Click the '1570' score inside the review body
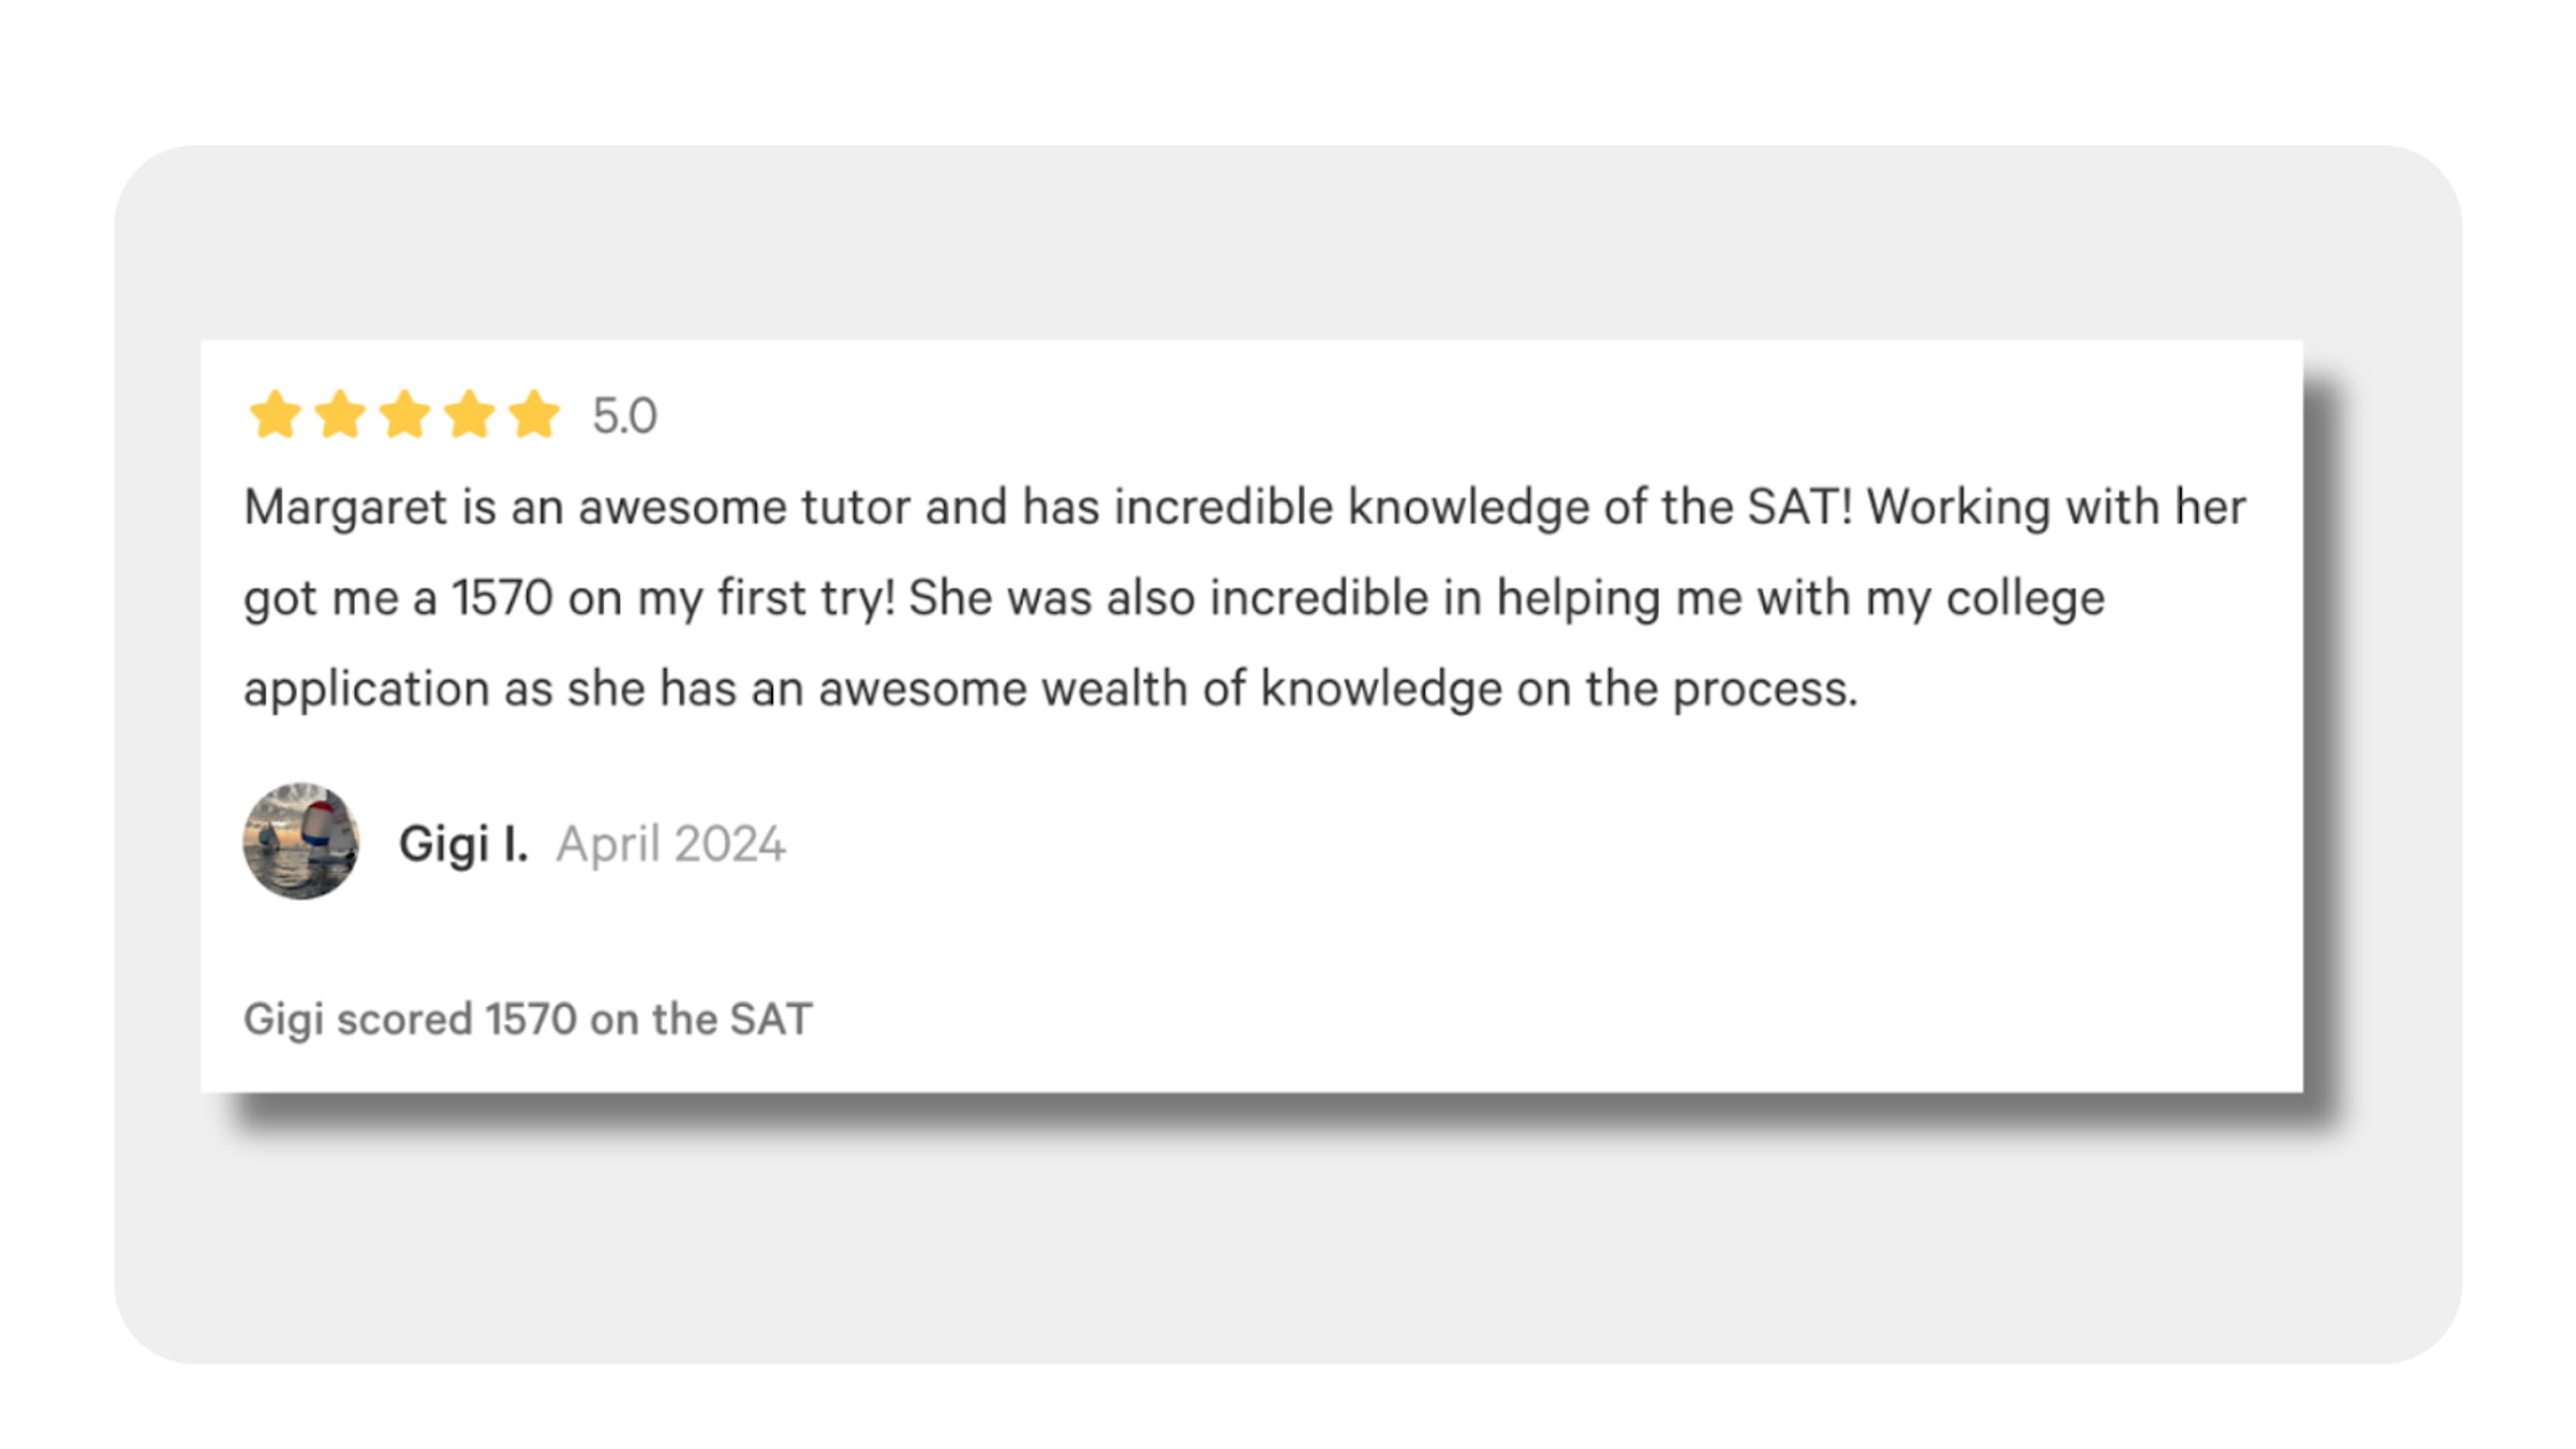 coord(503,598)
